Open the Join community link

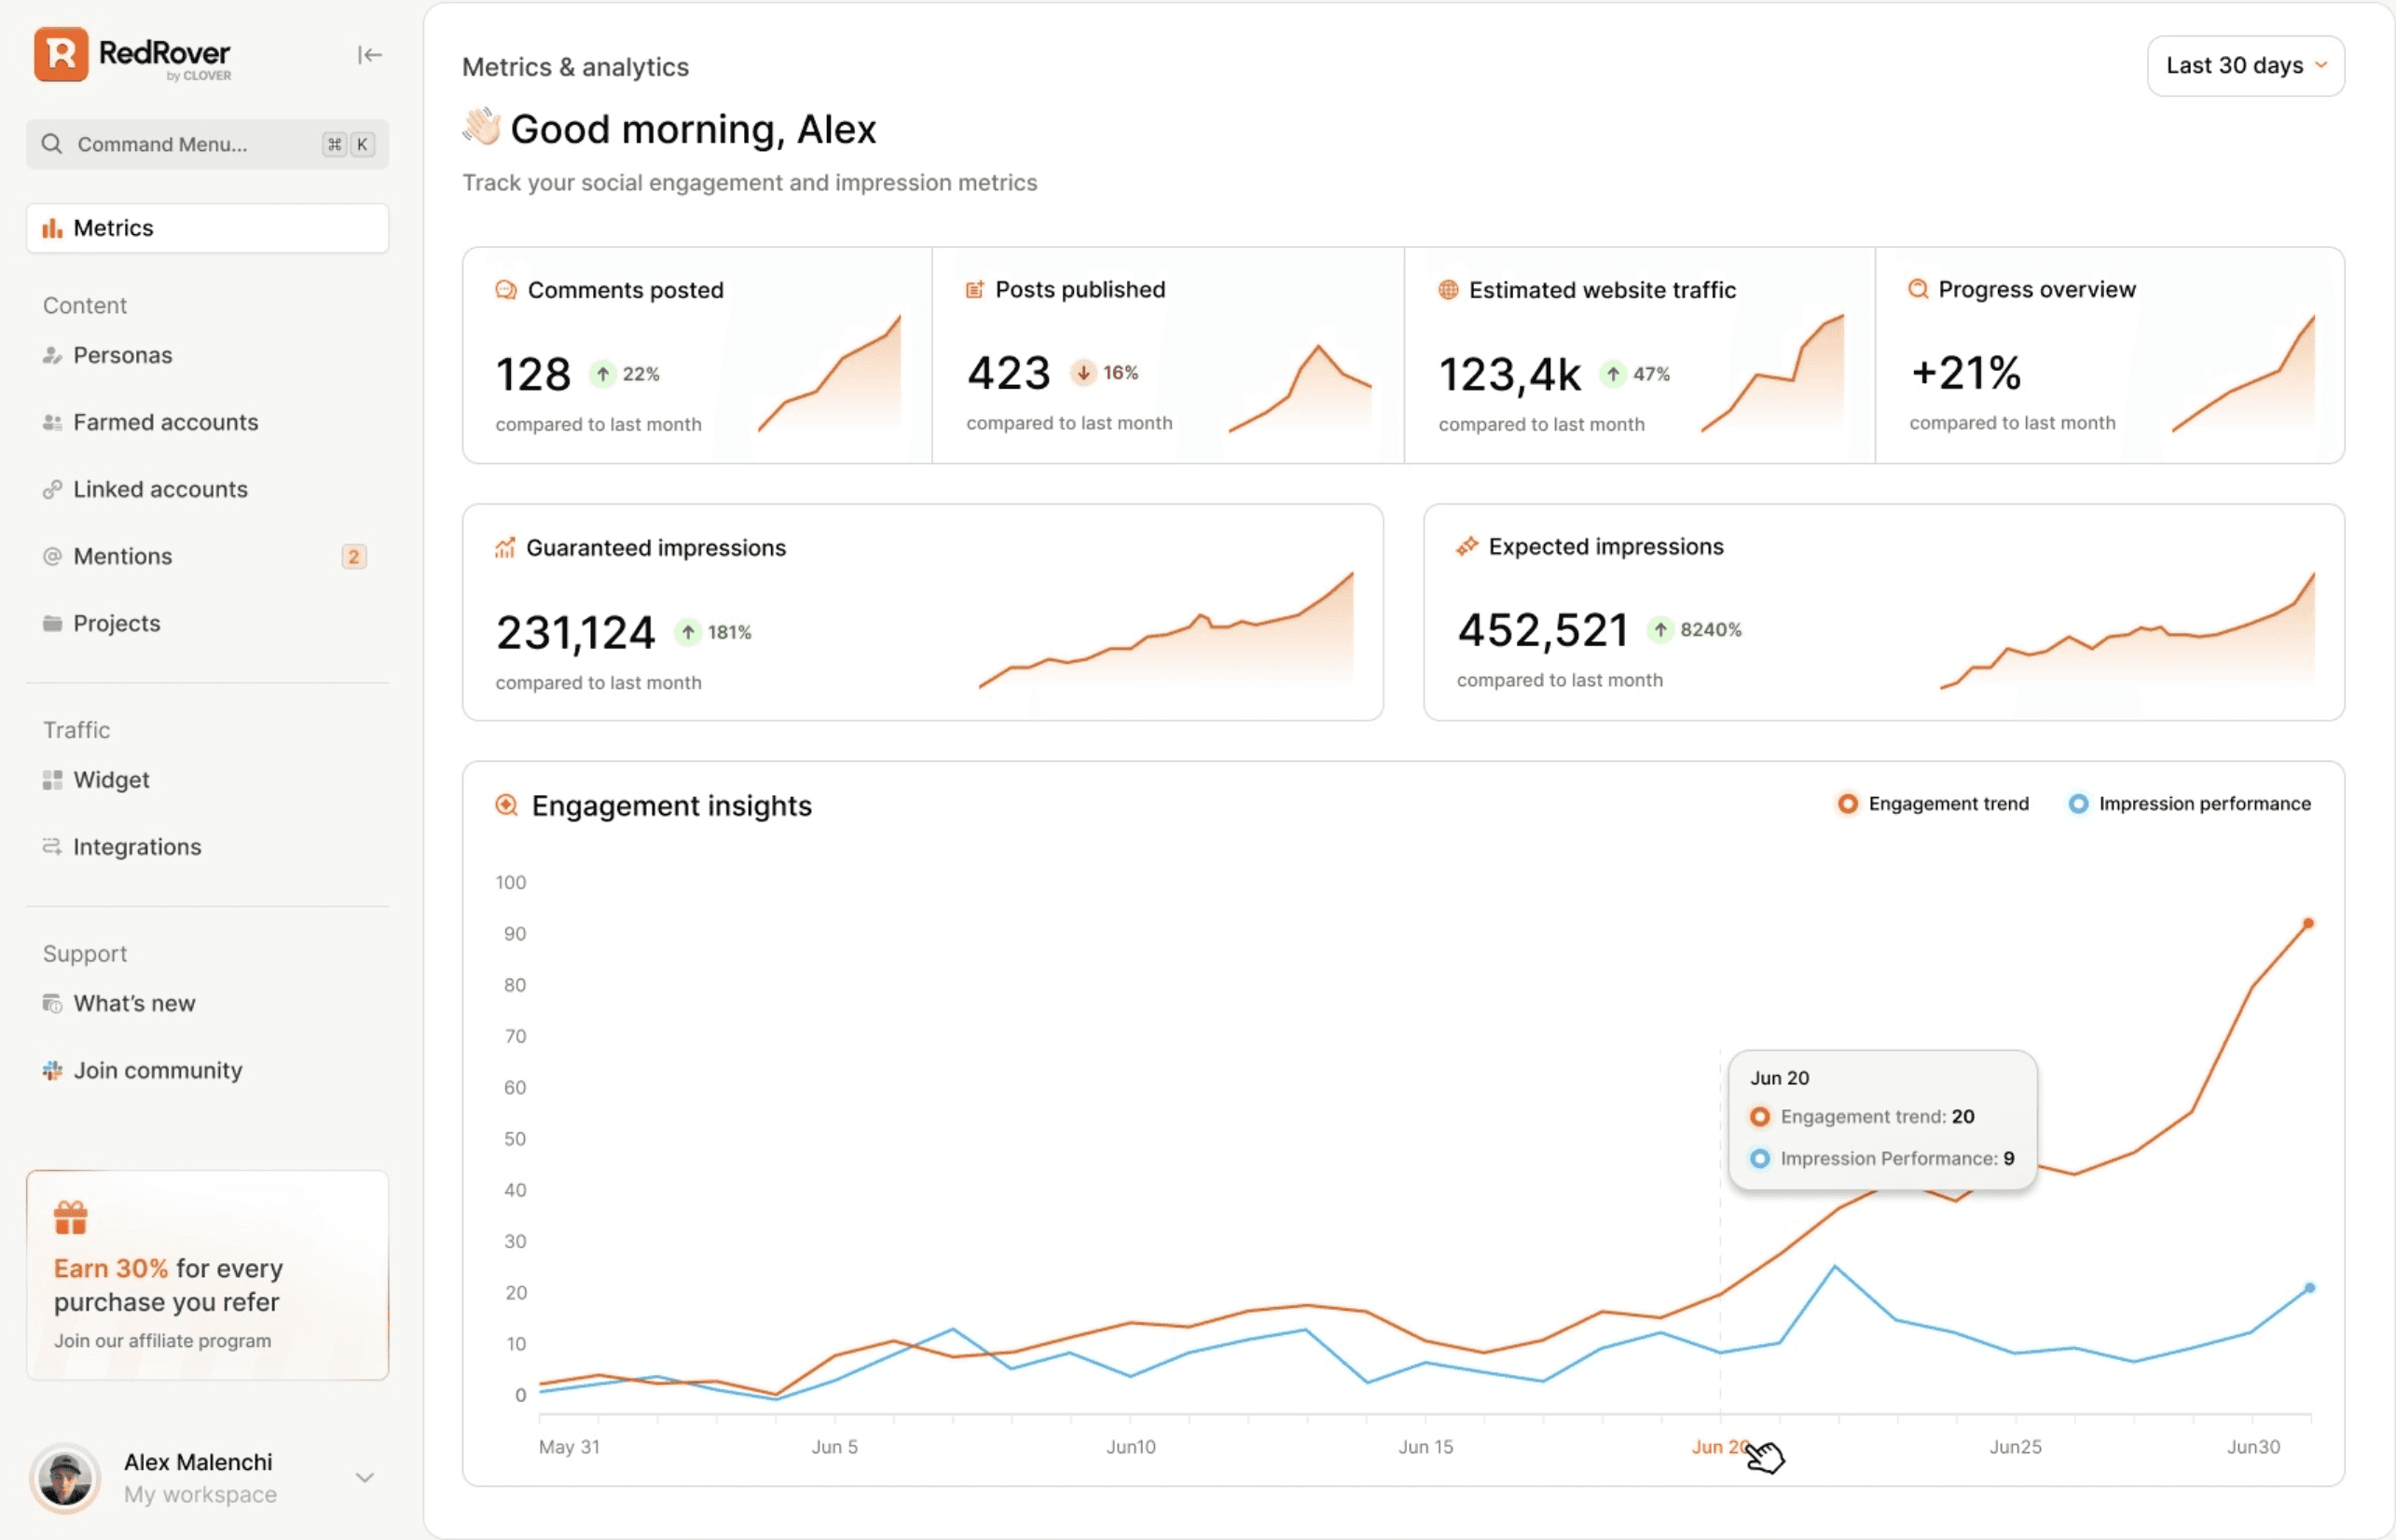click(x=157, y=1070)
